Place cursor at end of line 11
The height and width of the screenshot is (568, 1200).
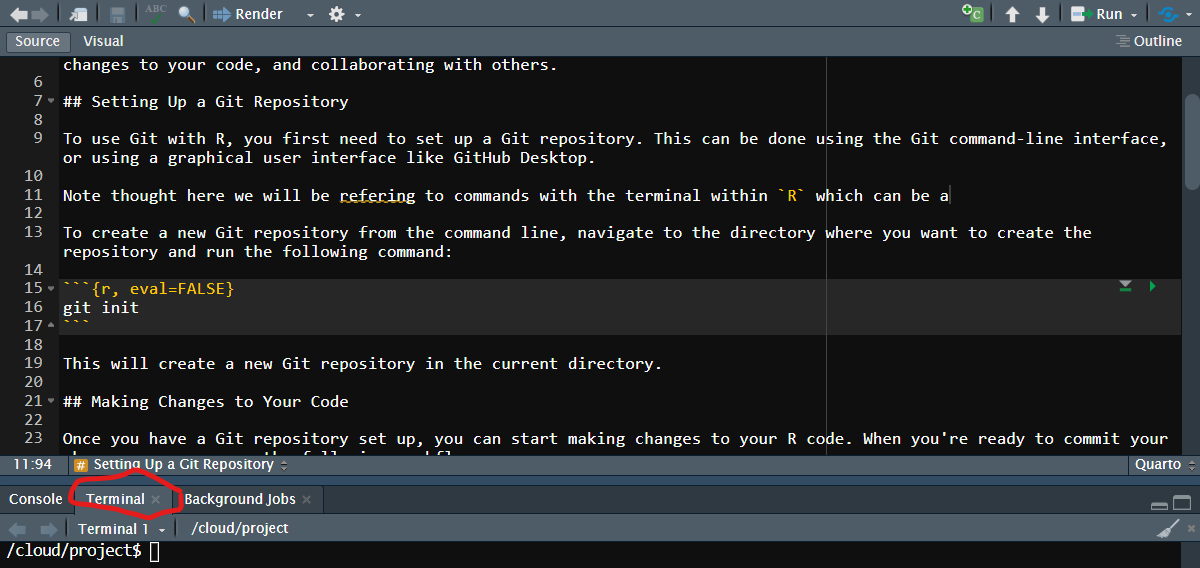point(950,196)
